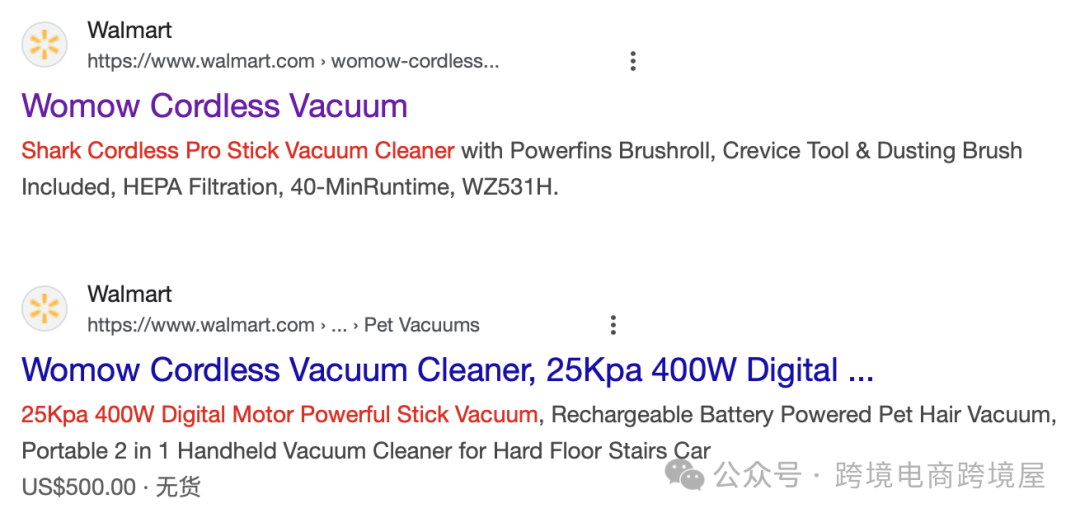Screen dimensions: 1080x518
Task: Click the Walmart favicon on first result
Action: (x=45, y=45)
